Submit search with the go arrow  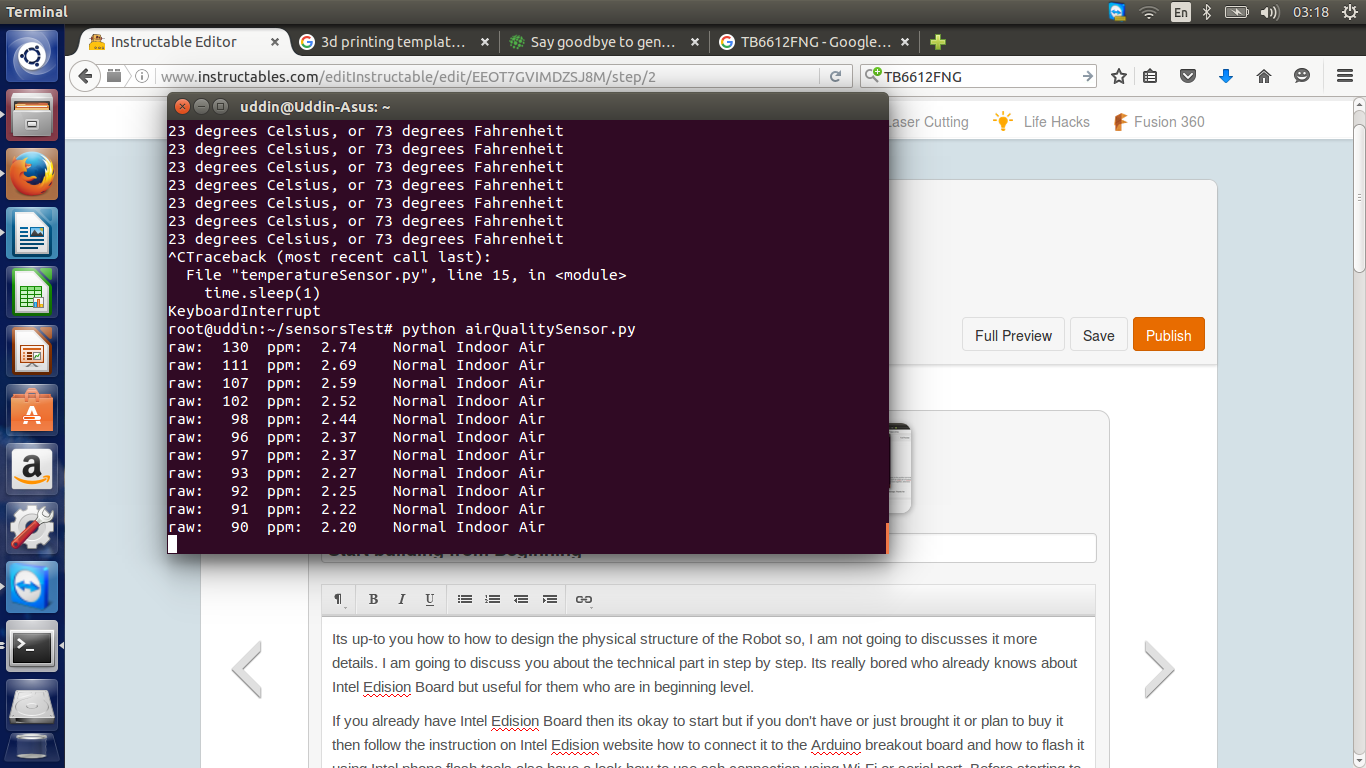pos(1088,76)
